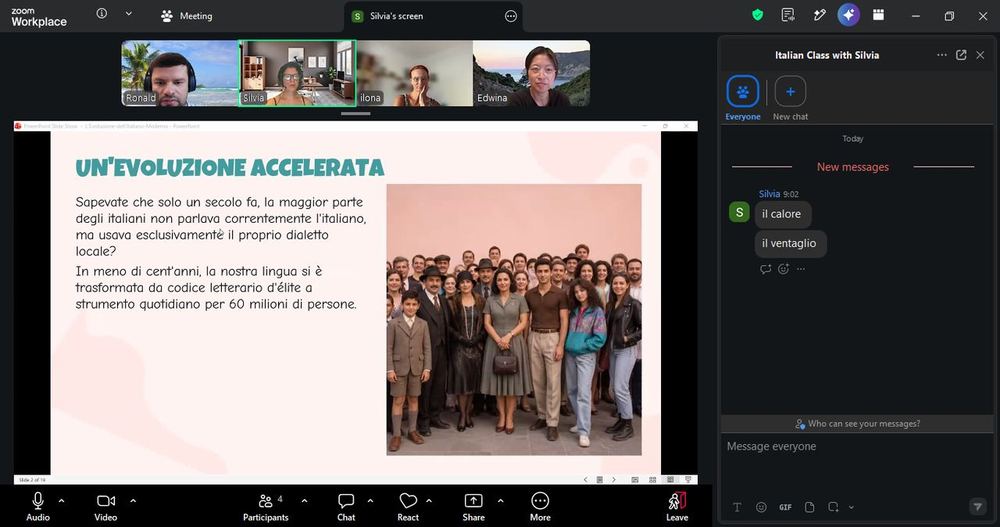
Task: Reply to Silvia's message in thread
Action: click(765, 269)
